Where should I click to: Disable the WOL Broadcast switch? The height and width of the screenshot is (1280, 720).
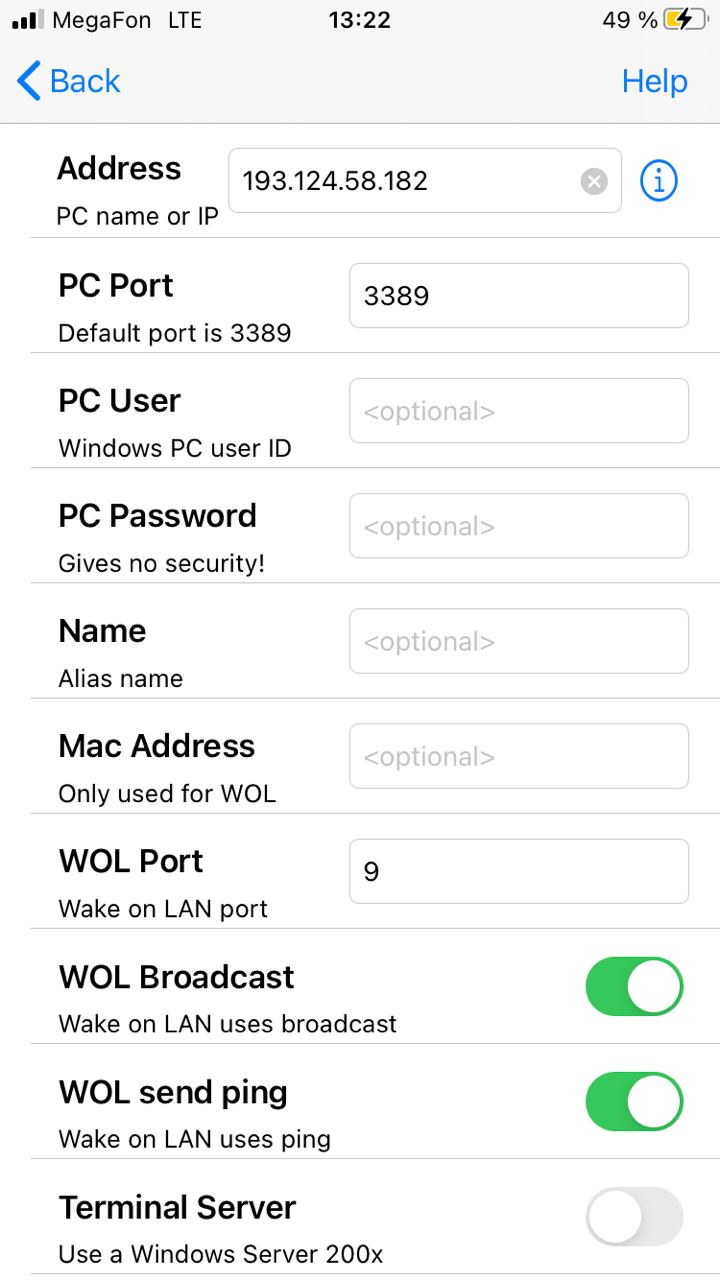click(x=634, y=987)
